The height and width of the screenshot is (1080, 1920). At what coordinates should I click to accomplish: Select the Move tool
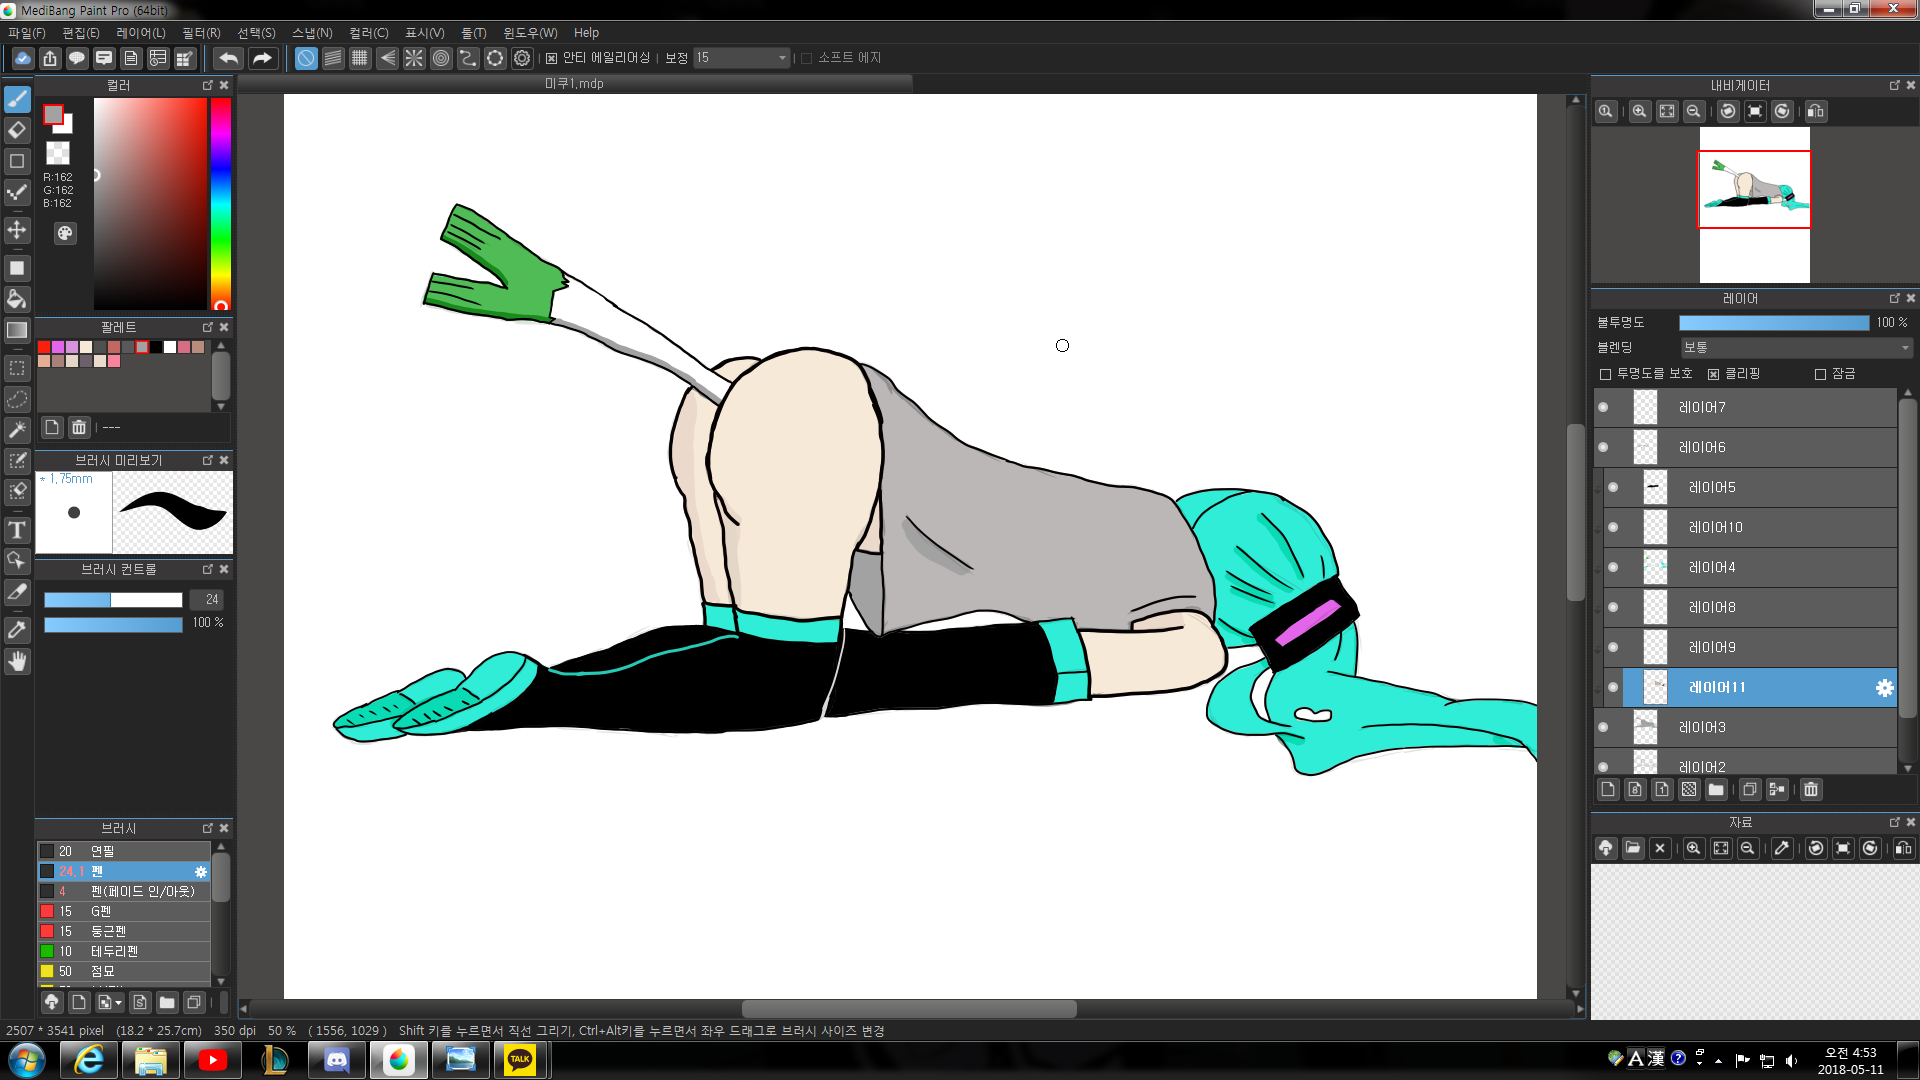pyautogui.click(x=17, y=230)
